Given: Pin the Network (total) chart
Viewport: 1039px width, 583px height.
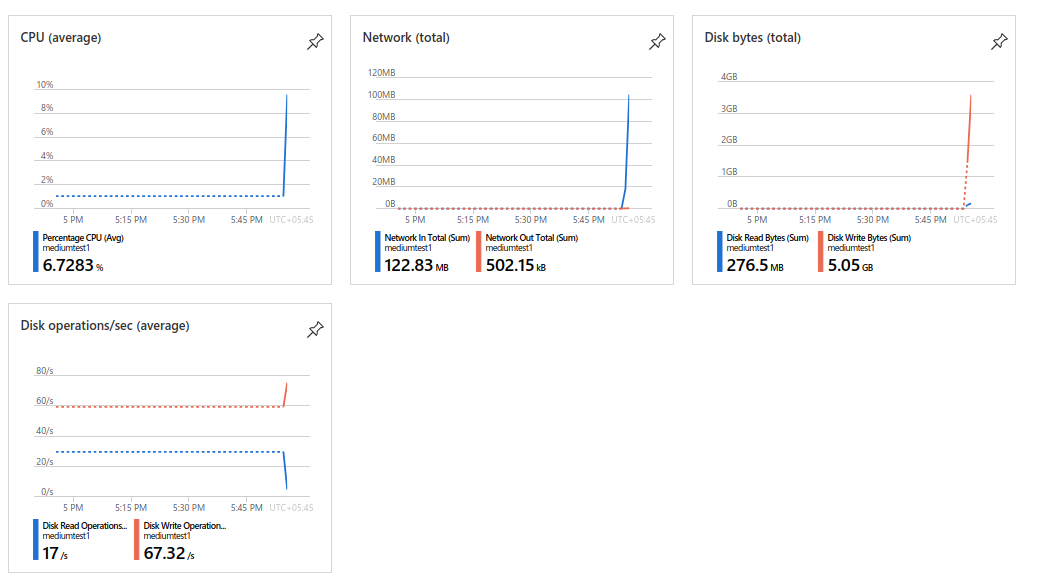Looking at the screenshot, I should click(657, 42).
